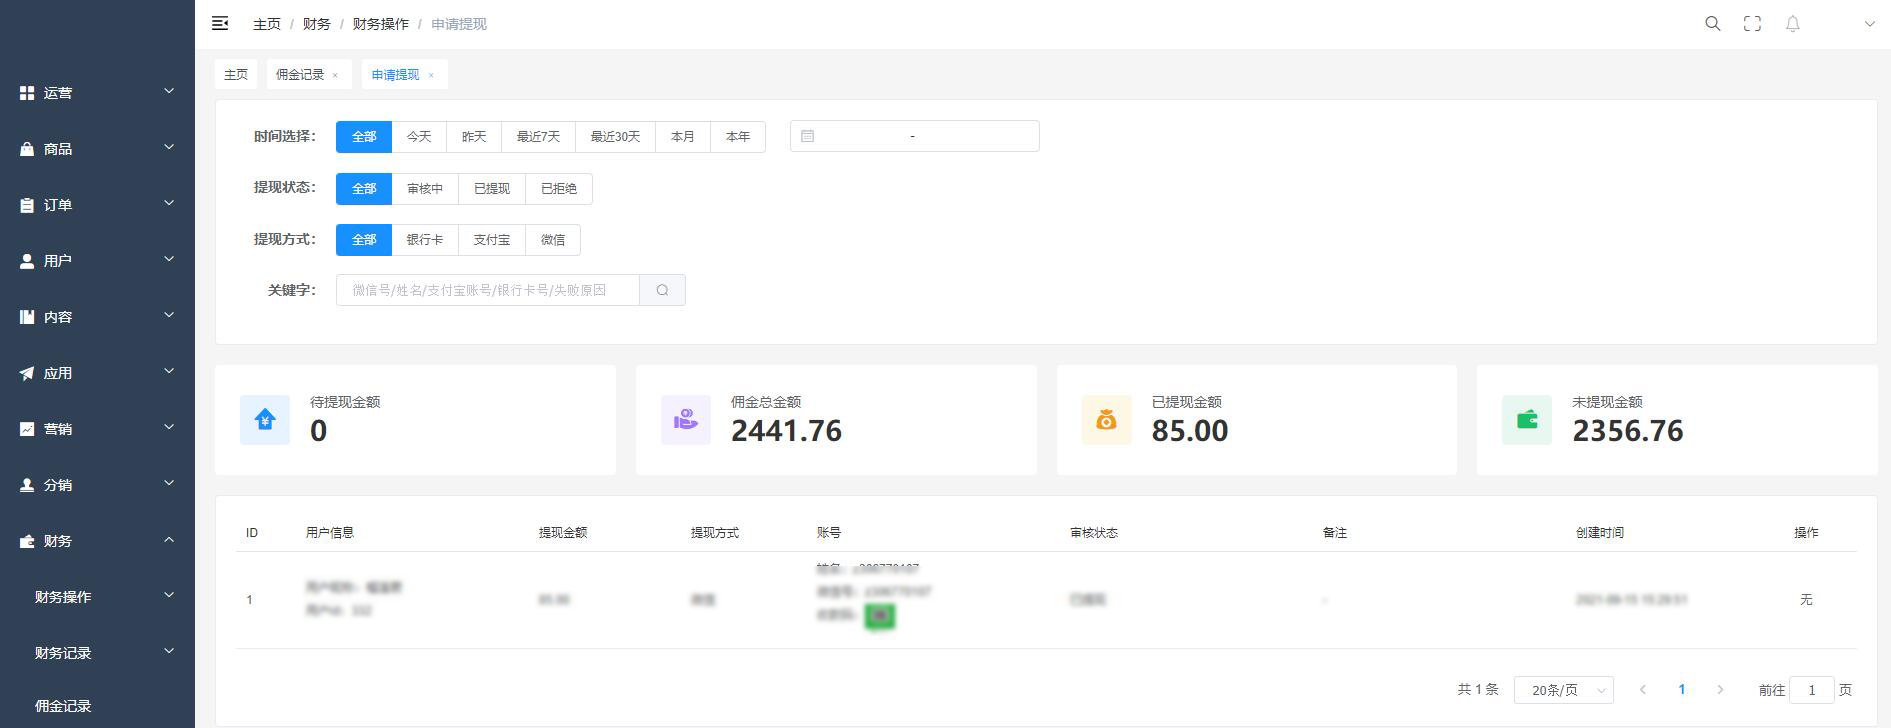This screenshot has height=728, width=1891.
Task: Go to previous page arrow
Action: tap(1643, 690)
